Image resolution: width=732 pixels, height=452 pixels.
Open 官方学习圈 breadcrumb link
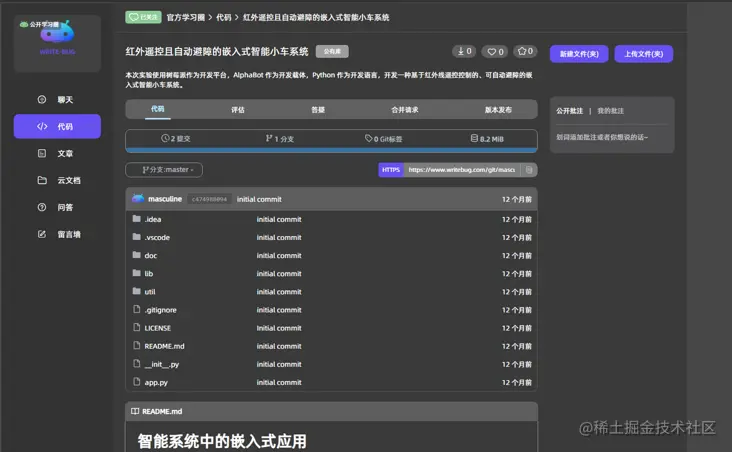pos(186,17)
